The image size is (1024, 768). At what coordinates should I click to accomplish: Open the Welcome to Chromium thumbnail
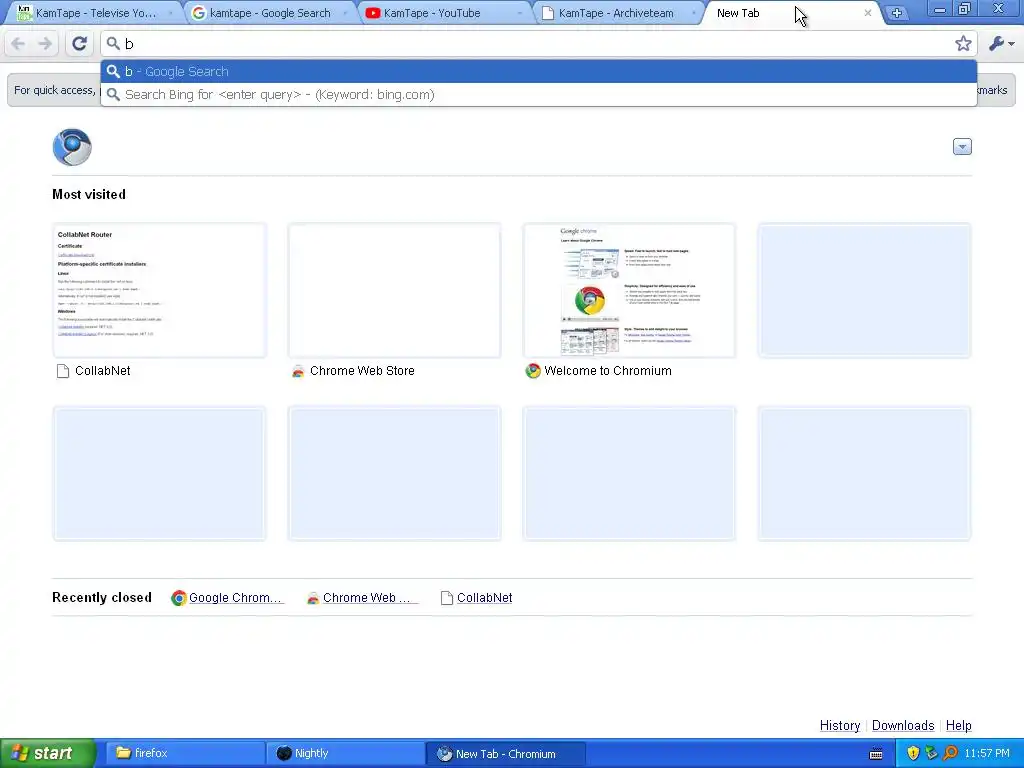[x=629, y=291]
